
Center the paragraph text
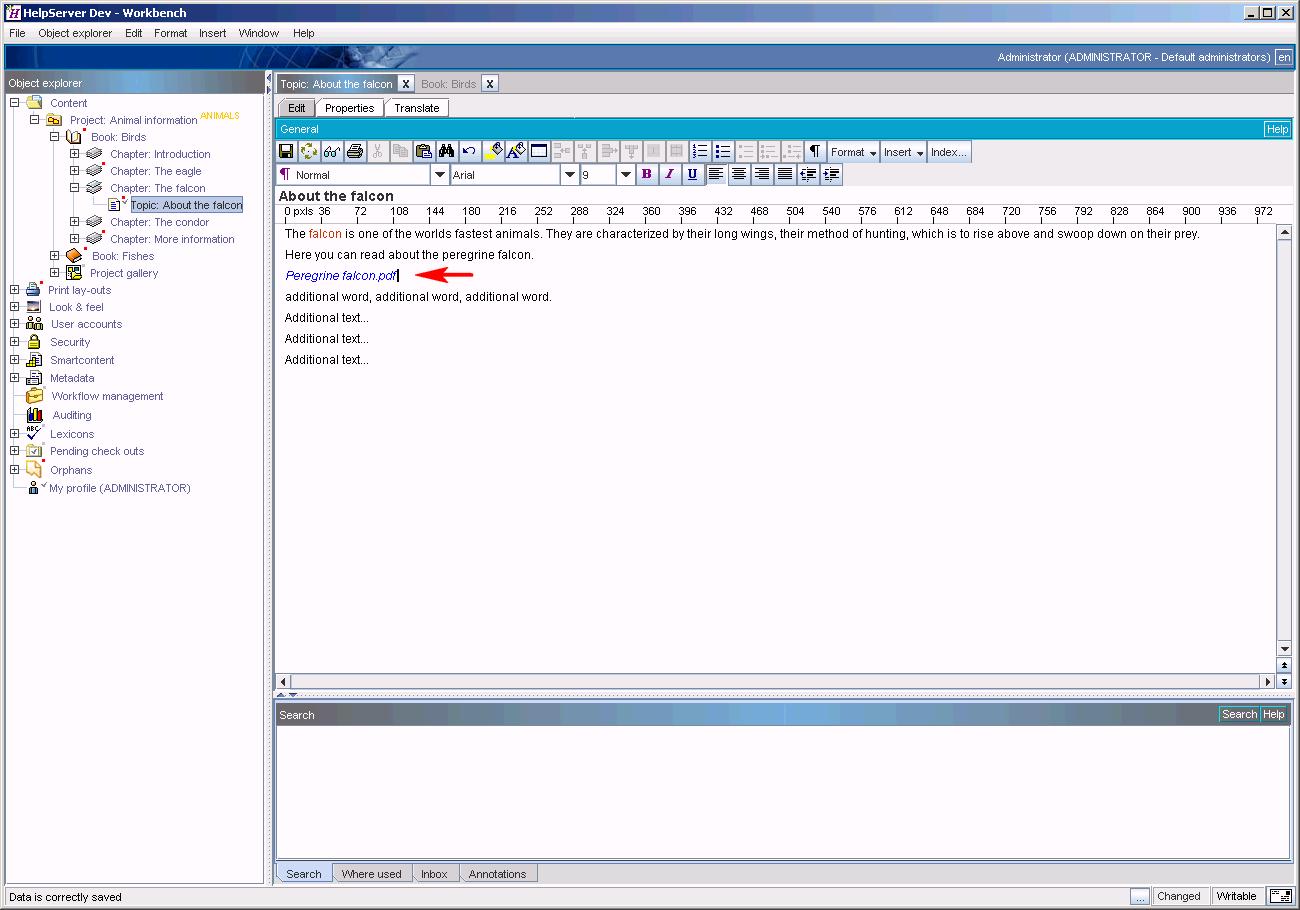tap(739, 174)
